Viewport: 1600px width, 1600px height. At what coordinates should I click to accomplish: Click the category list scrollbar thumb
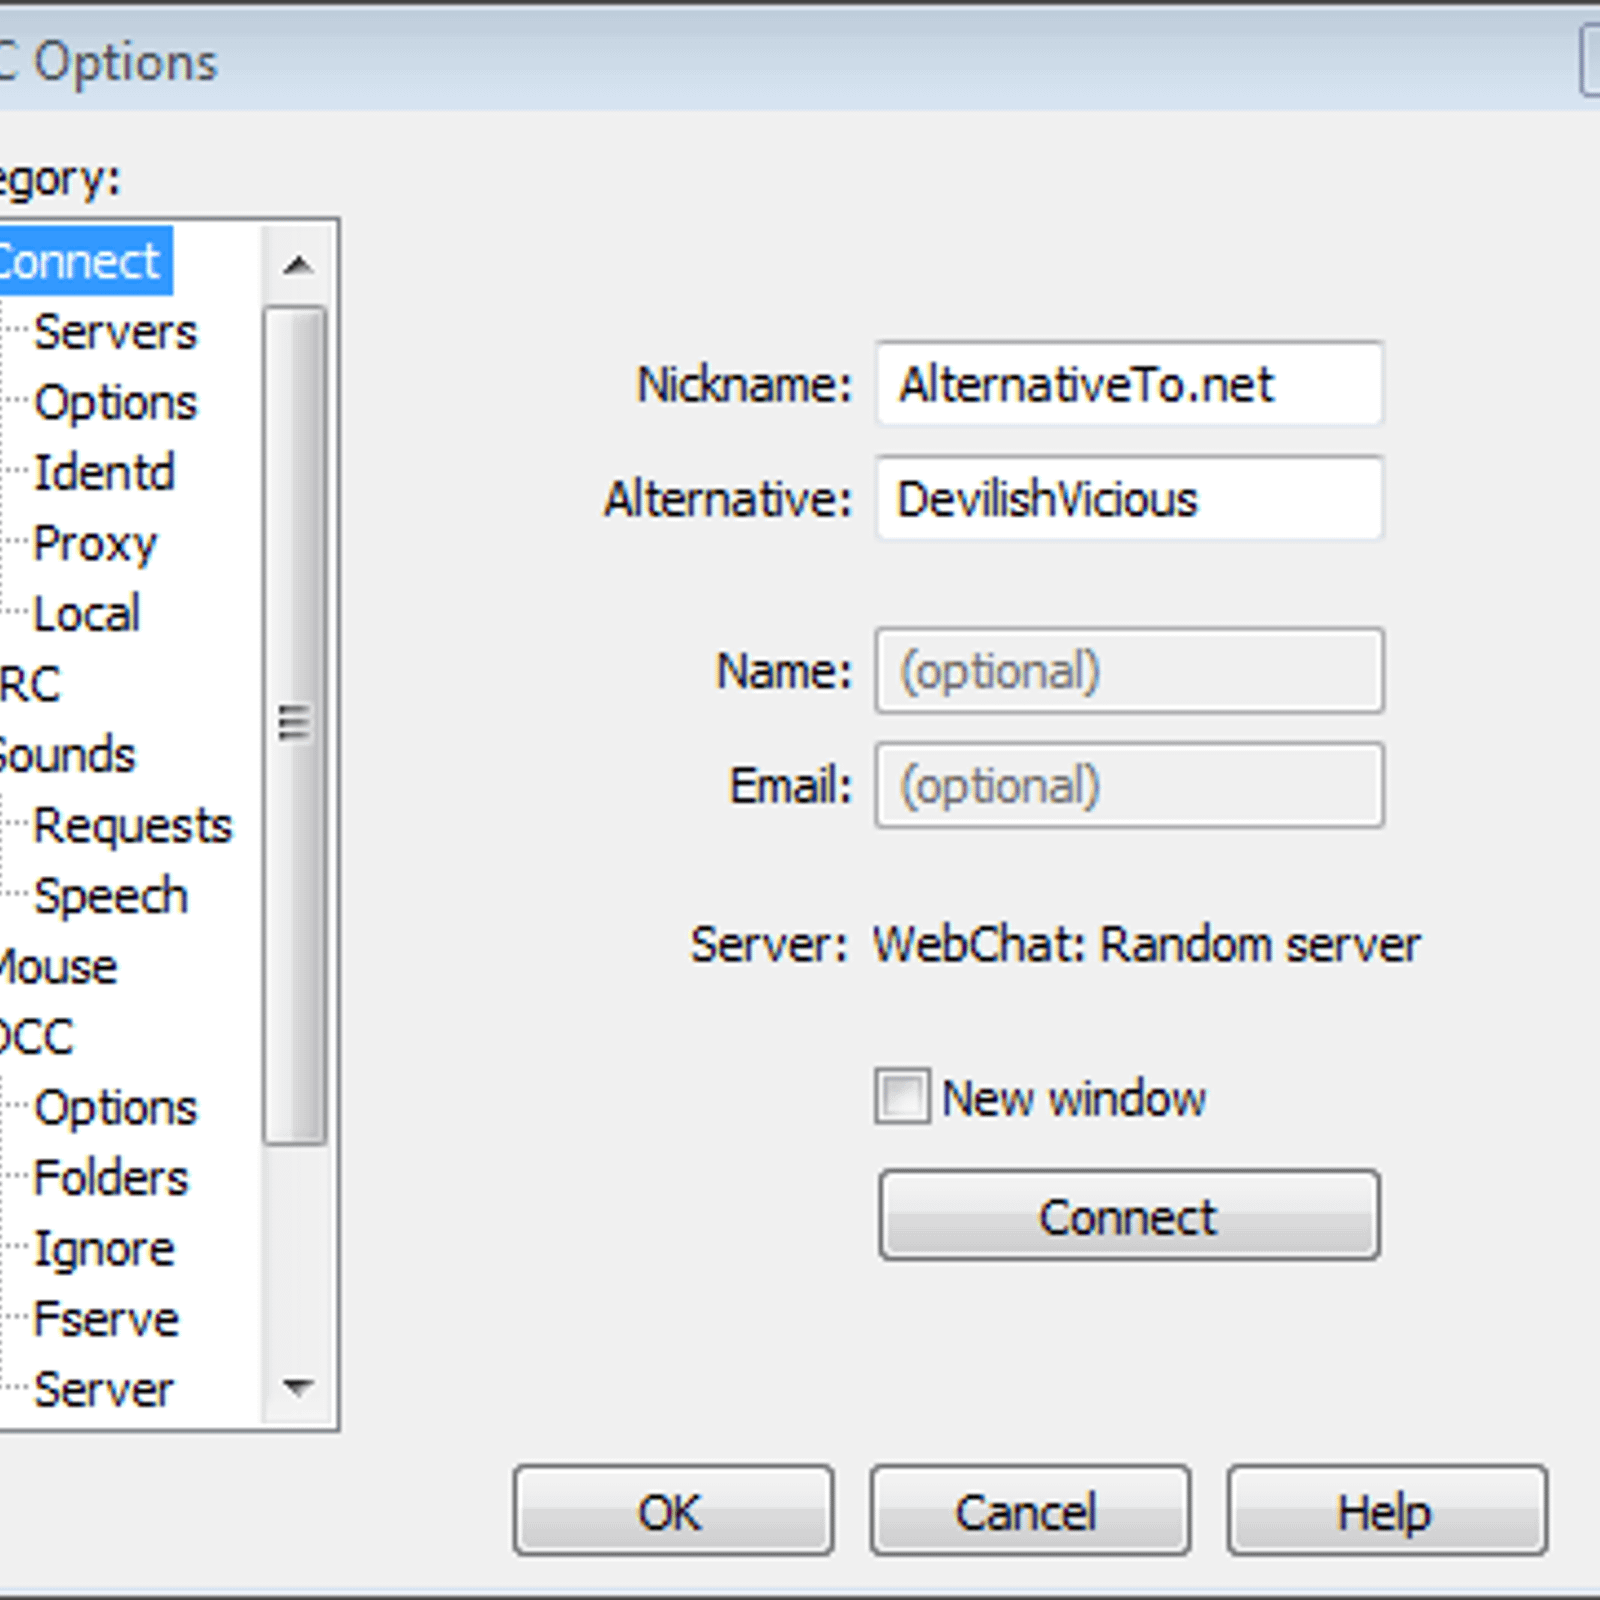(295, 725)
